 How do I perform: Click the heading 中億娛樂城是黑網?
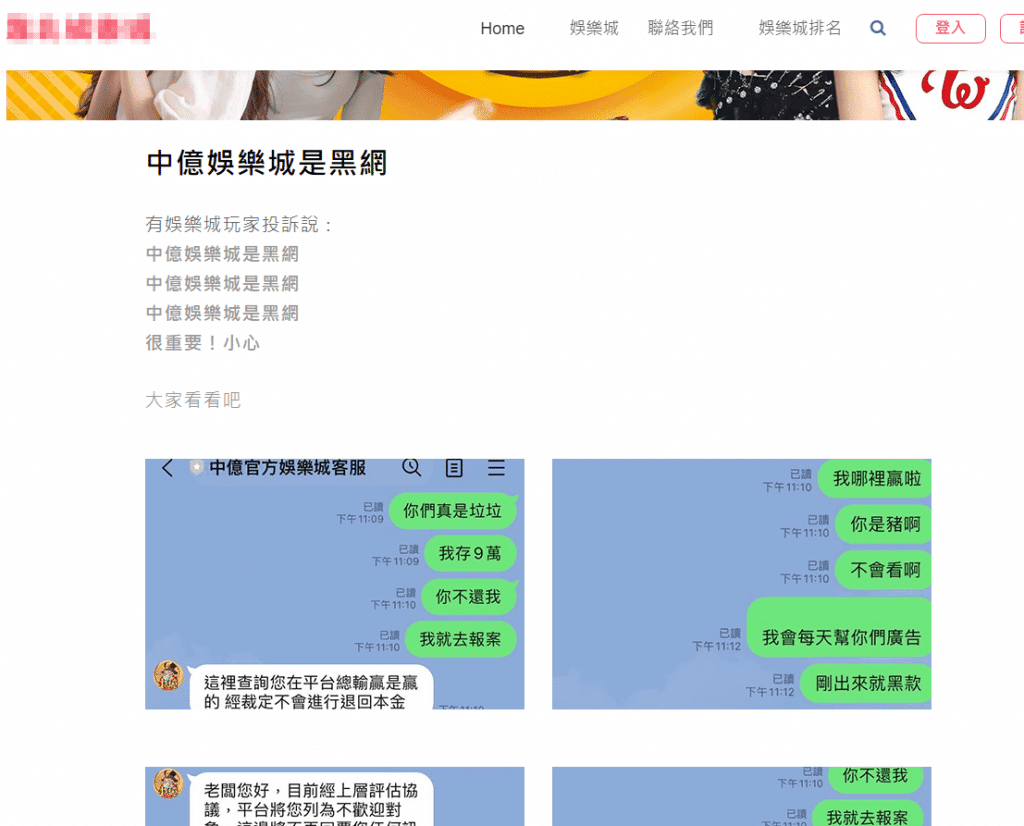[x=266, y=163]
